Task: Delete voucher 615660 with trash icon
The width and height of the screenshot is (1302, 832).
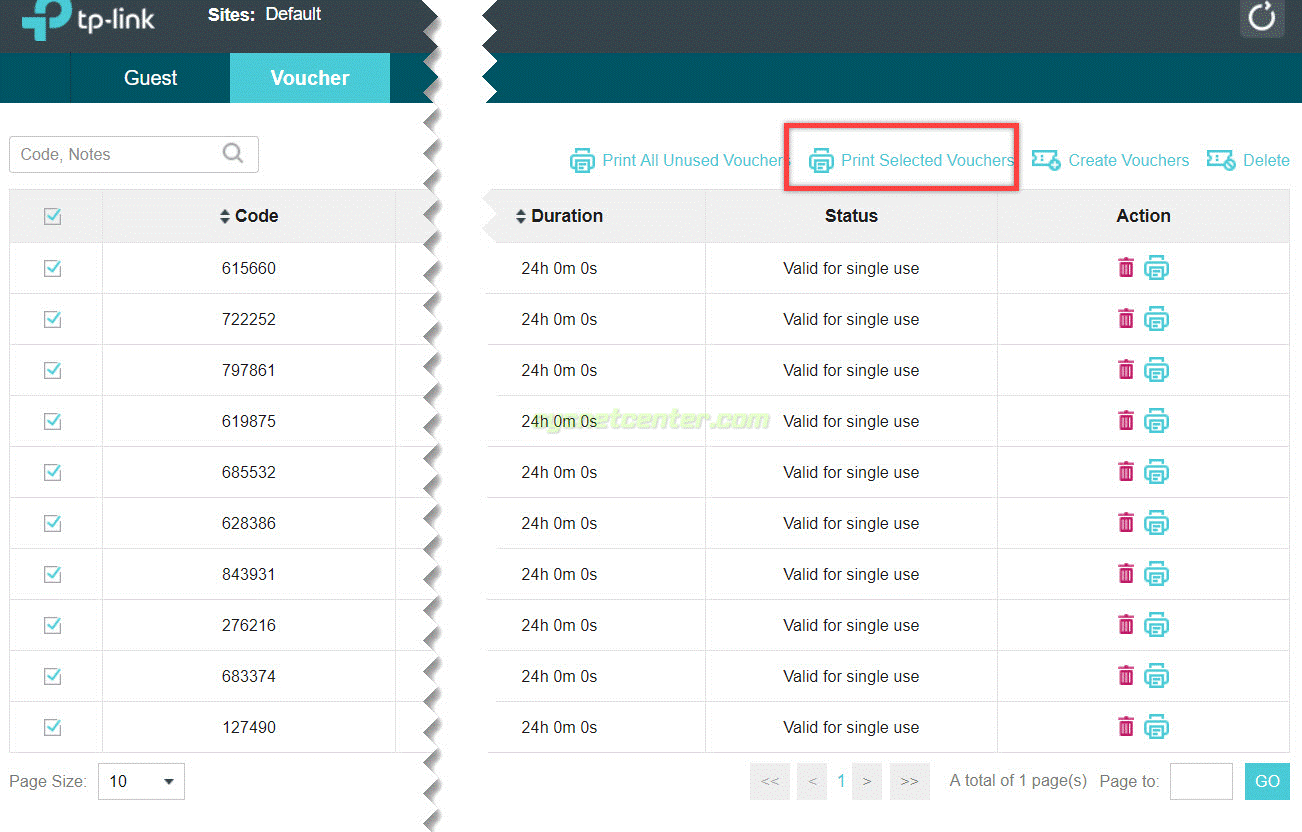Action: [x=1126, y=268]
